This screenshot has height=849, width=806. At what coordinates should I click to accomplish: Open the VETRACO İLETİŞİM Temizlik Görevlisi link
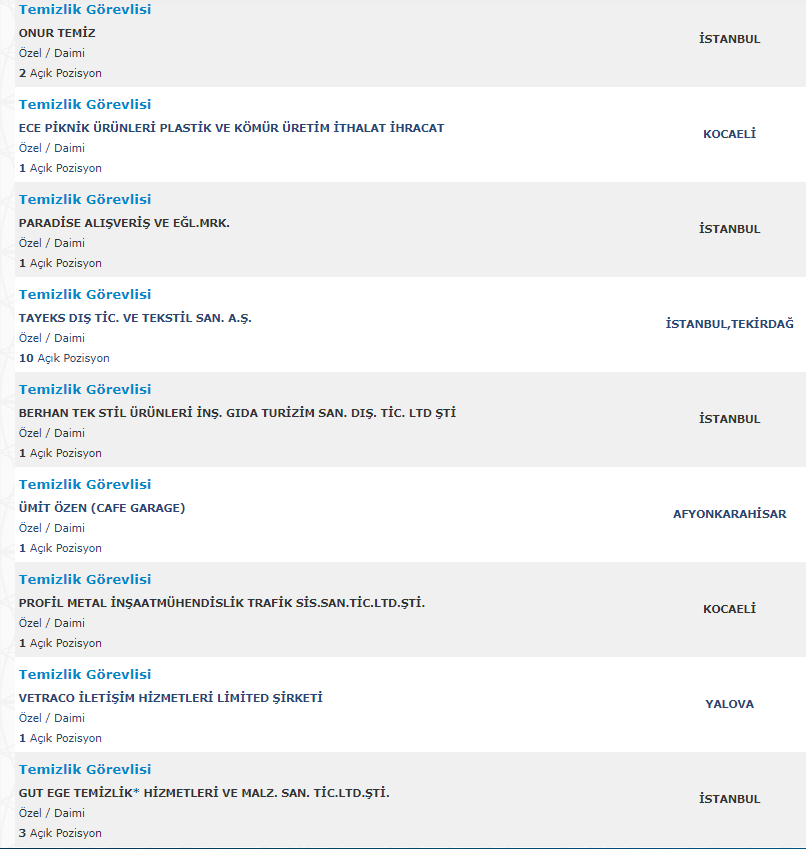(x=85, y=674)
